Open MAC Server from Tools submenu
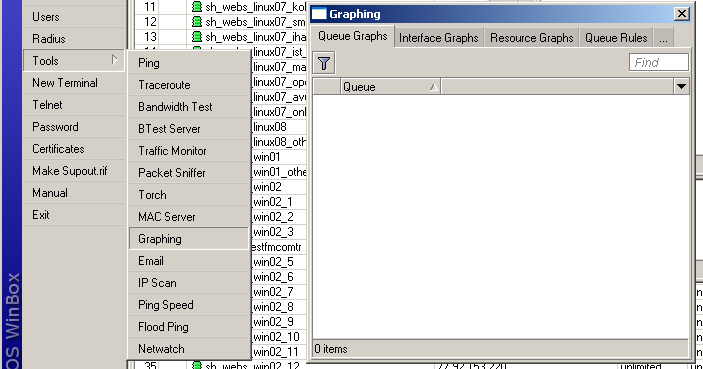Screen dimensions: 703x369 click(x=189, y=217)
